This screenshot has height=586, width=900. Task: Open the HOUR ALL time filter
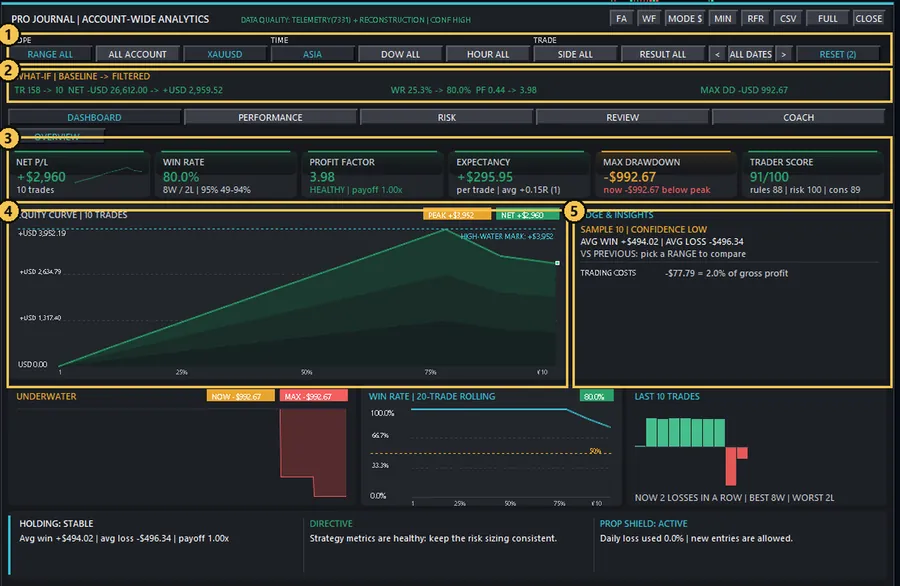tap(488, 54)
